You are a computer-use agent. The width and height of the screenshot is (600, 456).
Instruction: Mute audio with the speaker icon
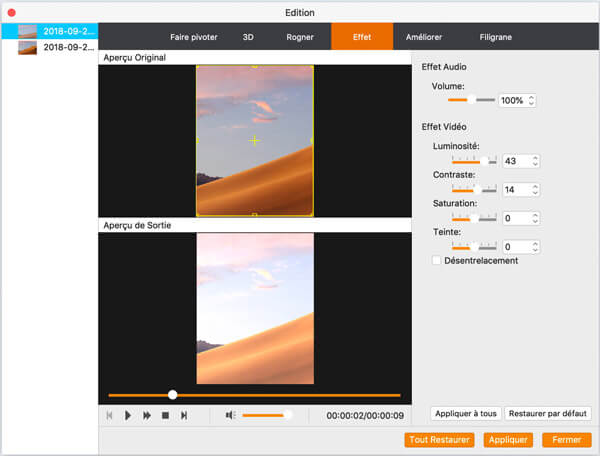[x=230, y=415]
